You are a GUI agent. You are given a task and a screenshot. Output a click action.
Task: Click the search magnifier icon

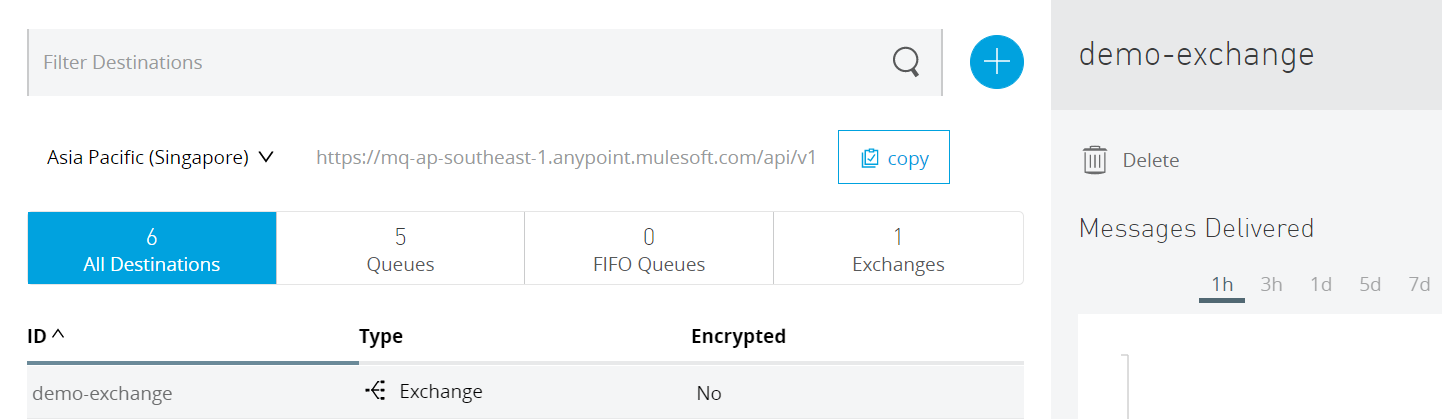(x=906, y=62)
